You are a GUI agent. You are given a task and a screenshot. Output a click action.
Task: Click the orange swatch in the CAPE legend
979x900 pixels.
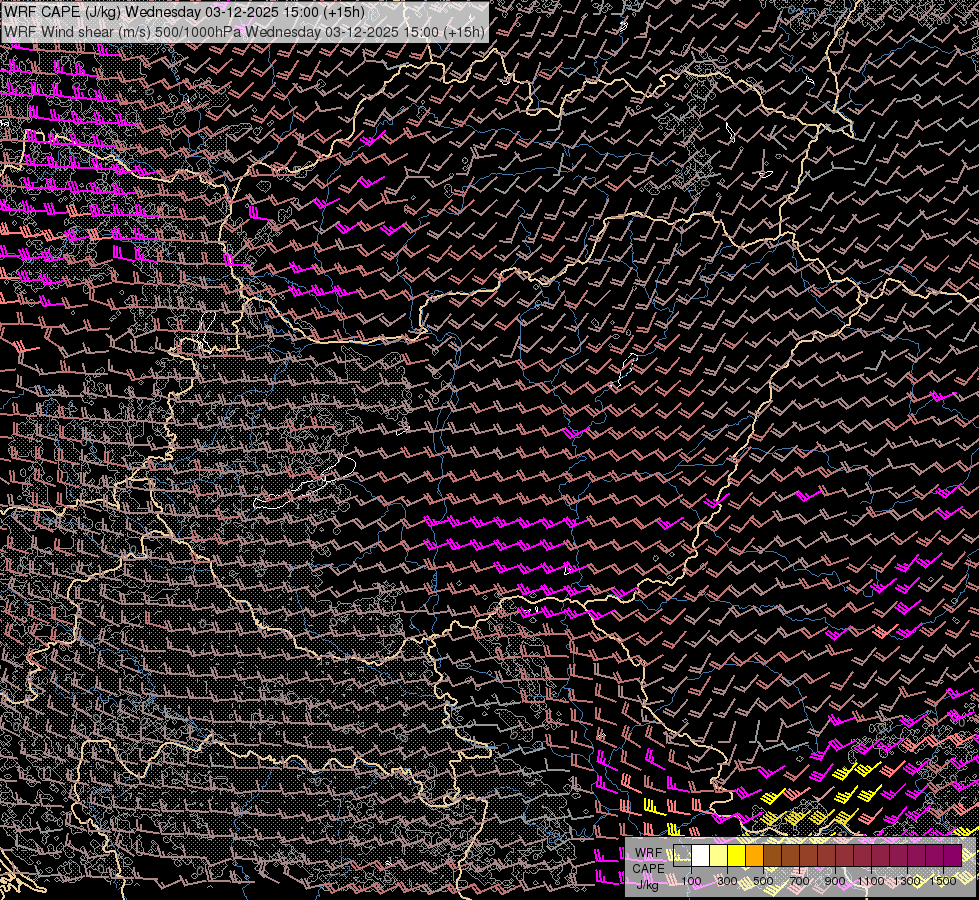(755, 856)
